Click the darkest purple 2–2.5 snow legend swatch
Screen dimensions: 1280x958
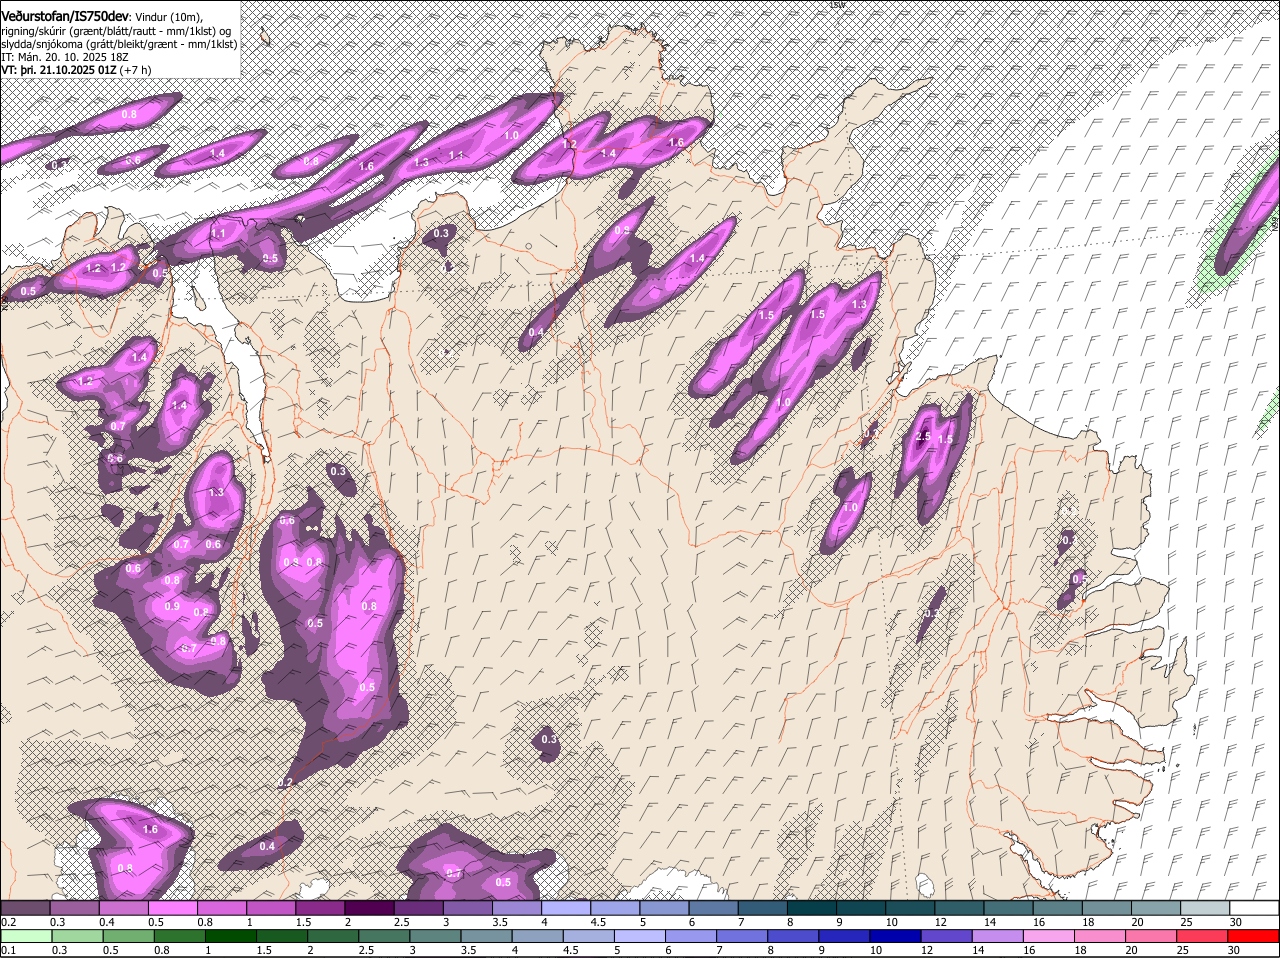pos(369,908)
